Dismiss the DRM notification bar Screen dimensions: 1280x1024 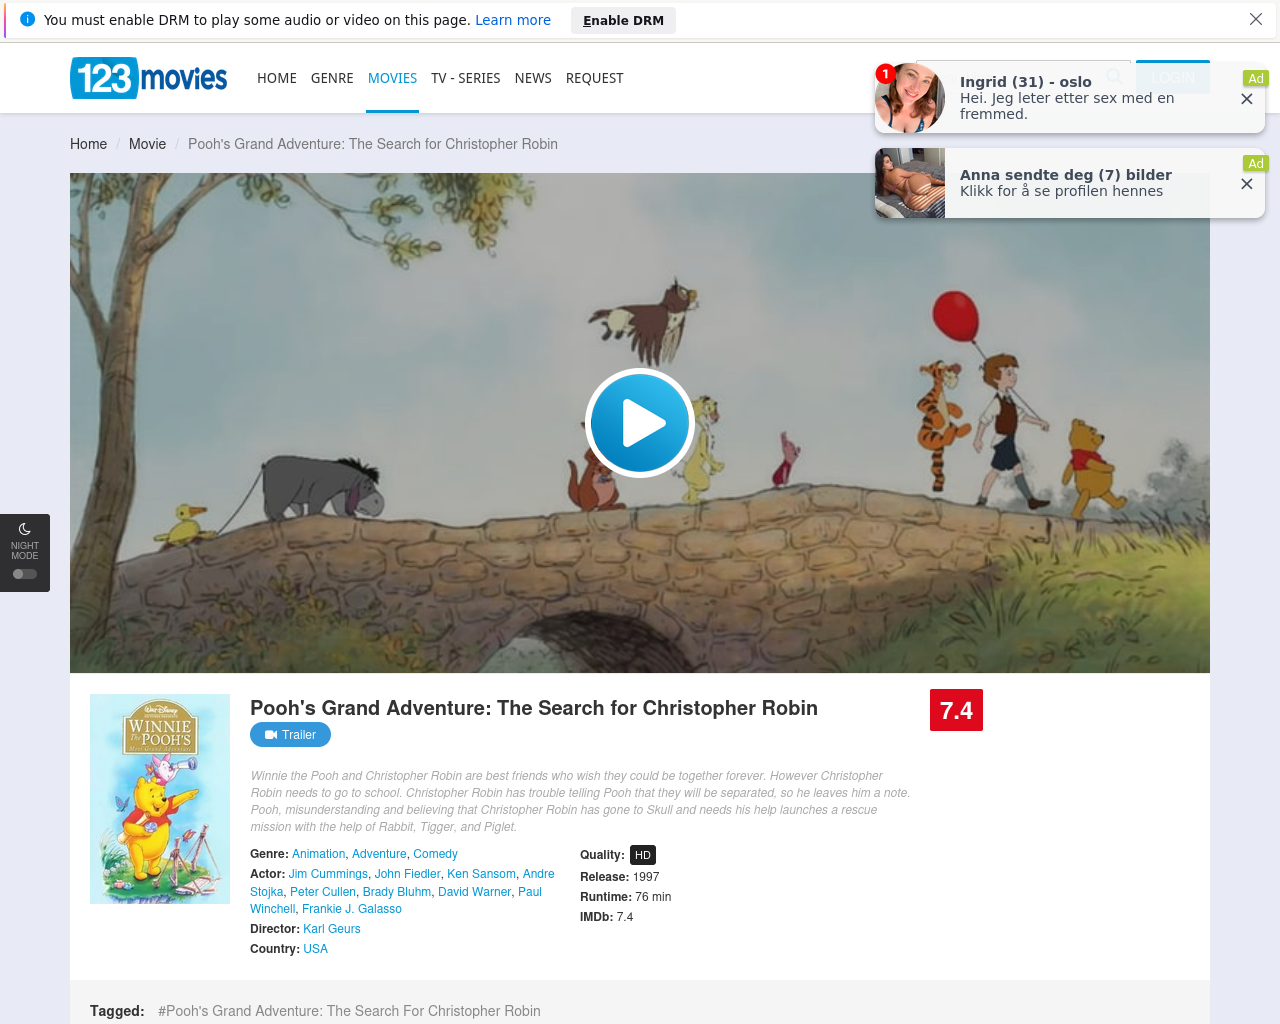1256,19
